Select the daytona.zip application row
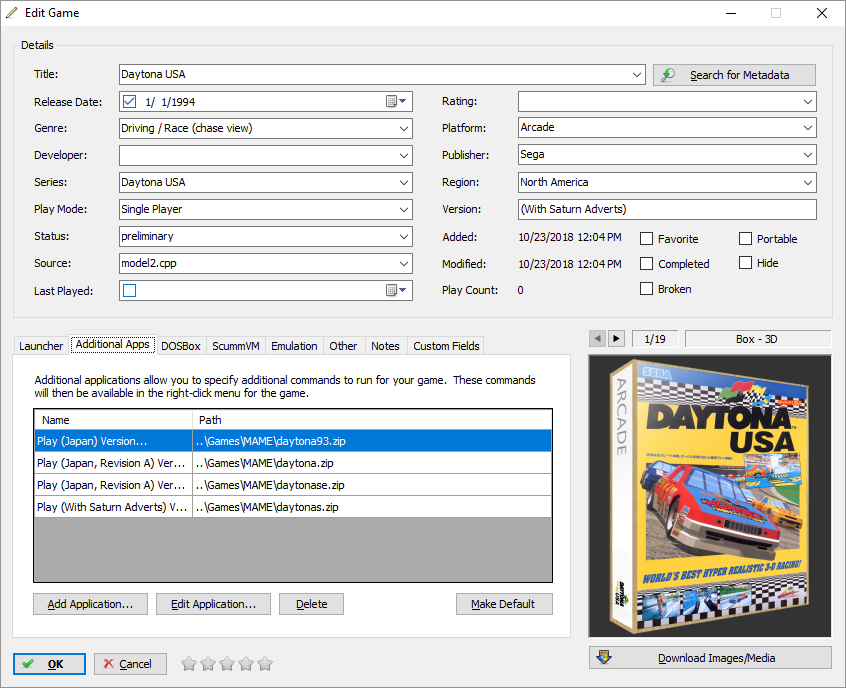Screen dimensions: 846x688 pos(293,463)
